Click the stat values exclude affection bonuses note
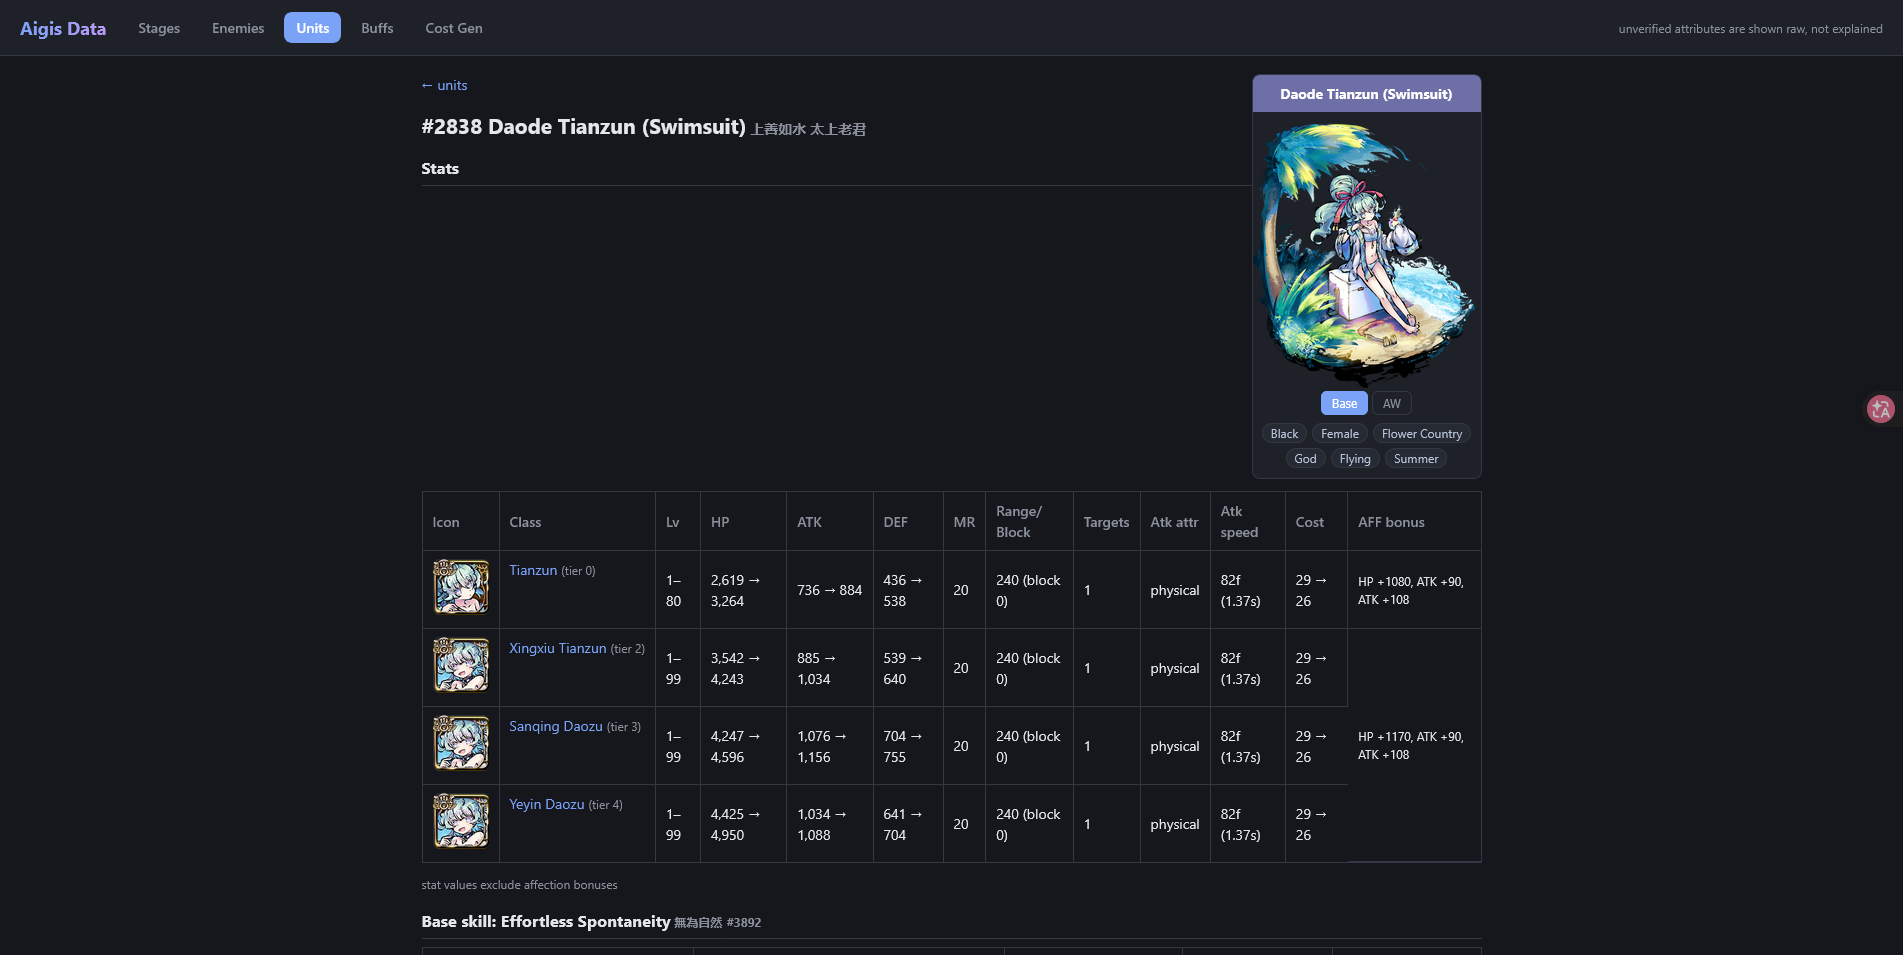Image resolution: width=1903 pixels, height=955 pixels. point(519,885)
